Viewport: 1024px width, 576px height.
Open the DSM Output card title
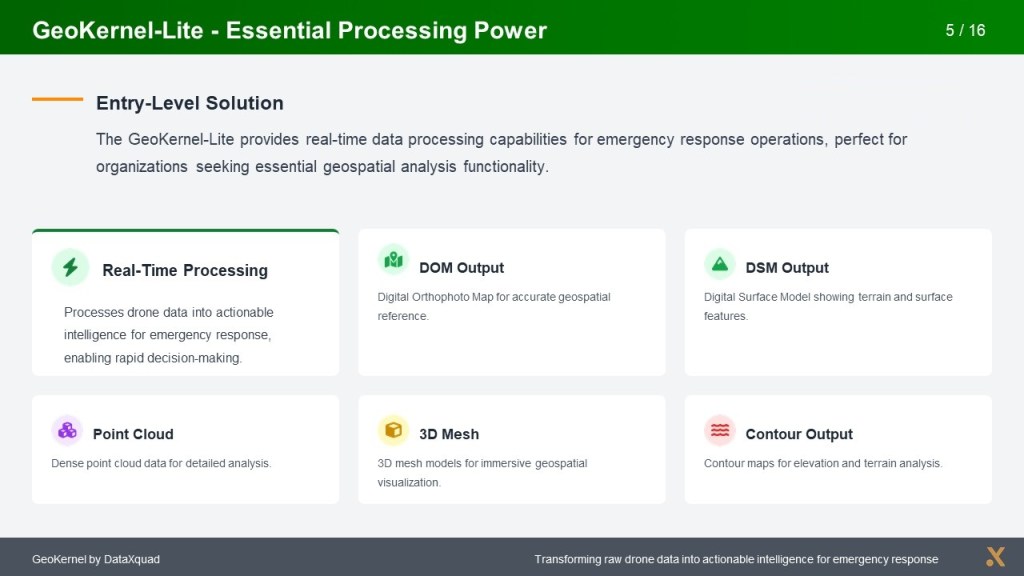(787, 268)
